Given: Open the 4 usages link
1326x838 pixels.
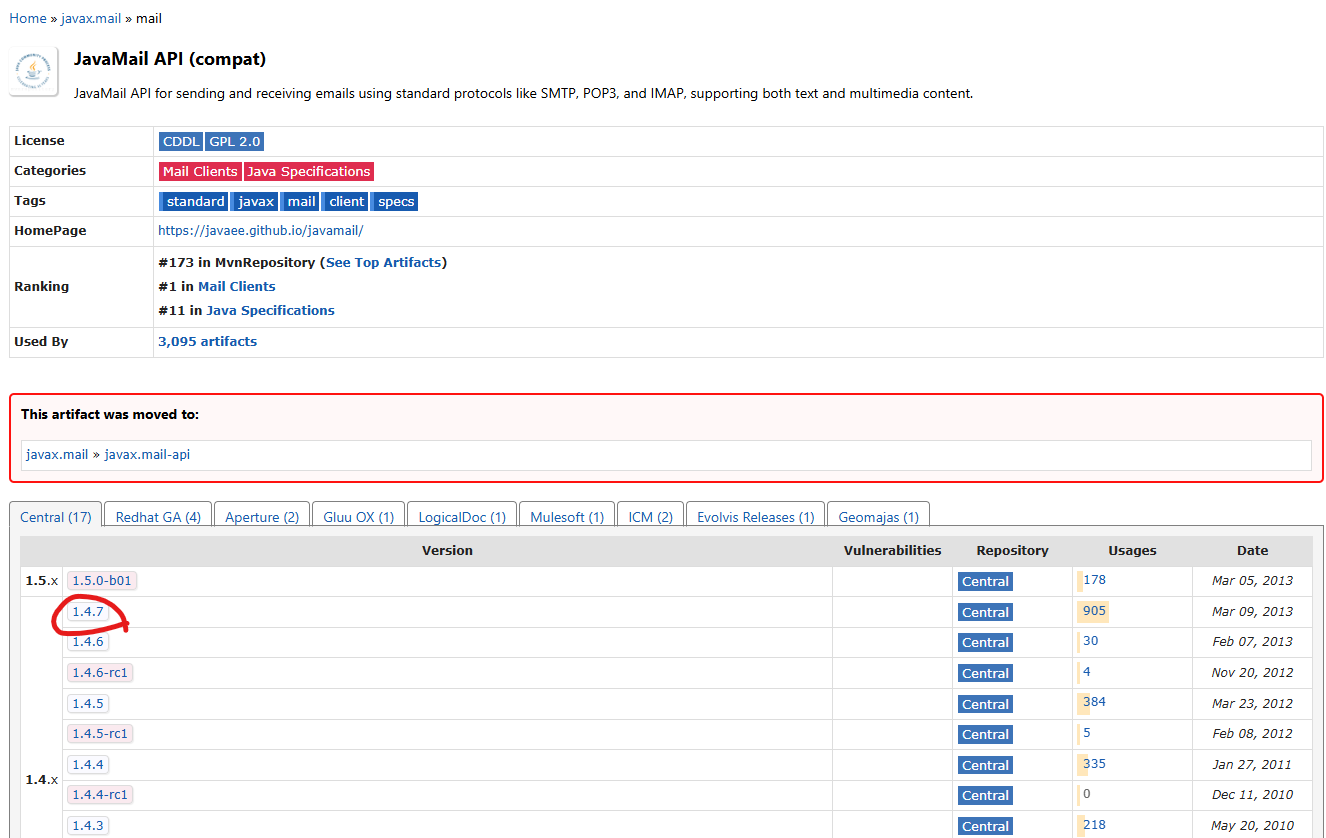Looking at the screenshot, I should coord(1087,672).
